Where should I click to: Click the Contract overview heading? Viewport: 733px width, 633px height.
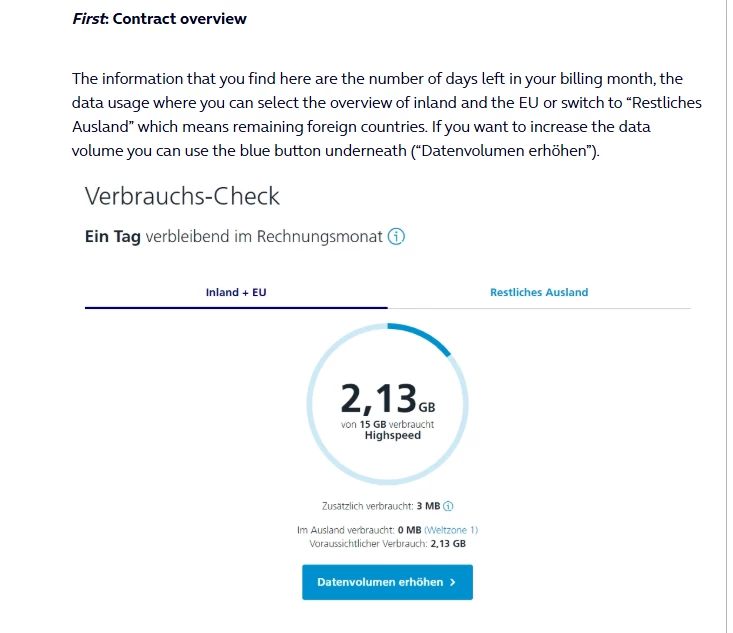tap(159, 18)
